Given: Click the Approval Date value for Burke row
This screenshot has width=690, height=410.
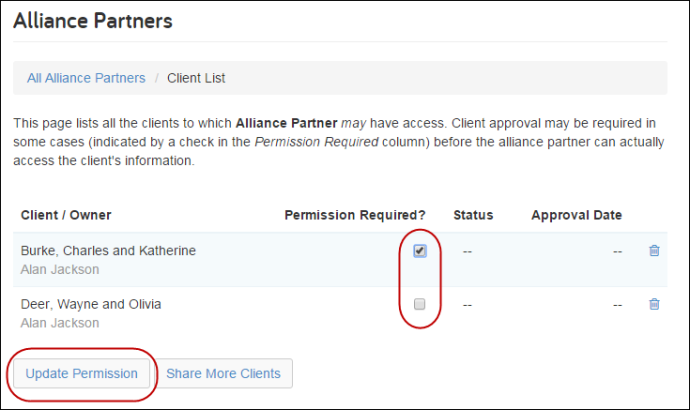Looking at the screenshot, I should [618, 252].
